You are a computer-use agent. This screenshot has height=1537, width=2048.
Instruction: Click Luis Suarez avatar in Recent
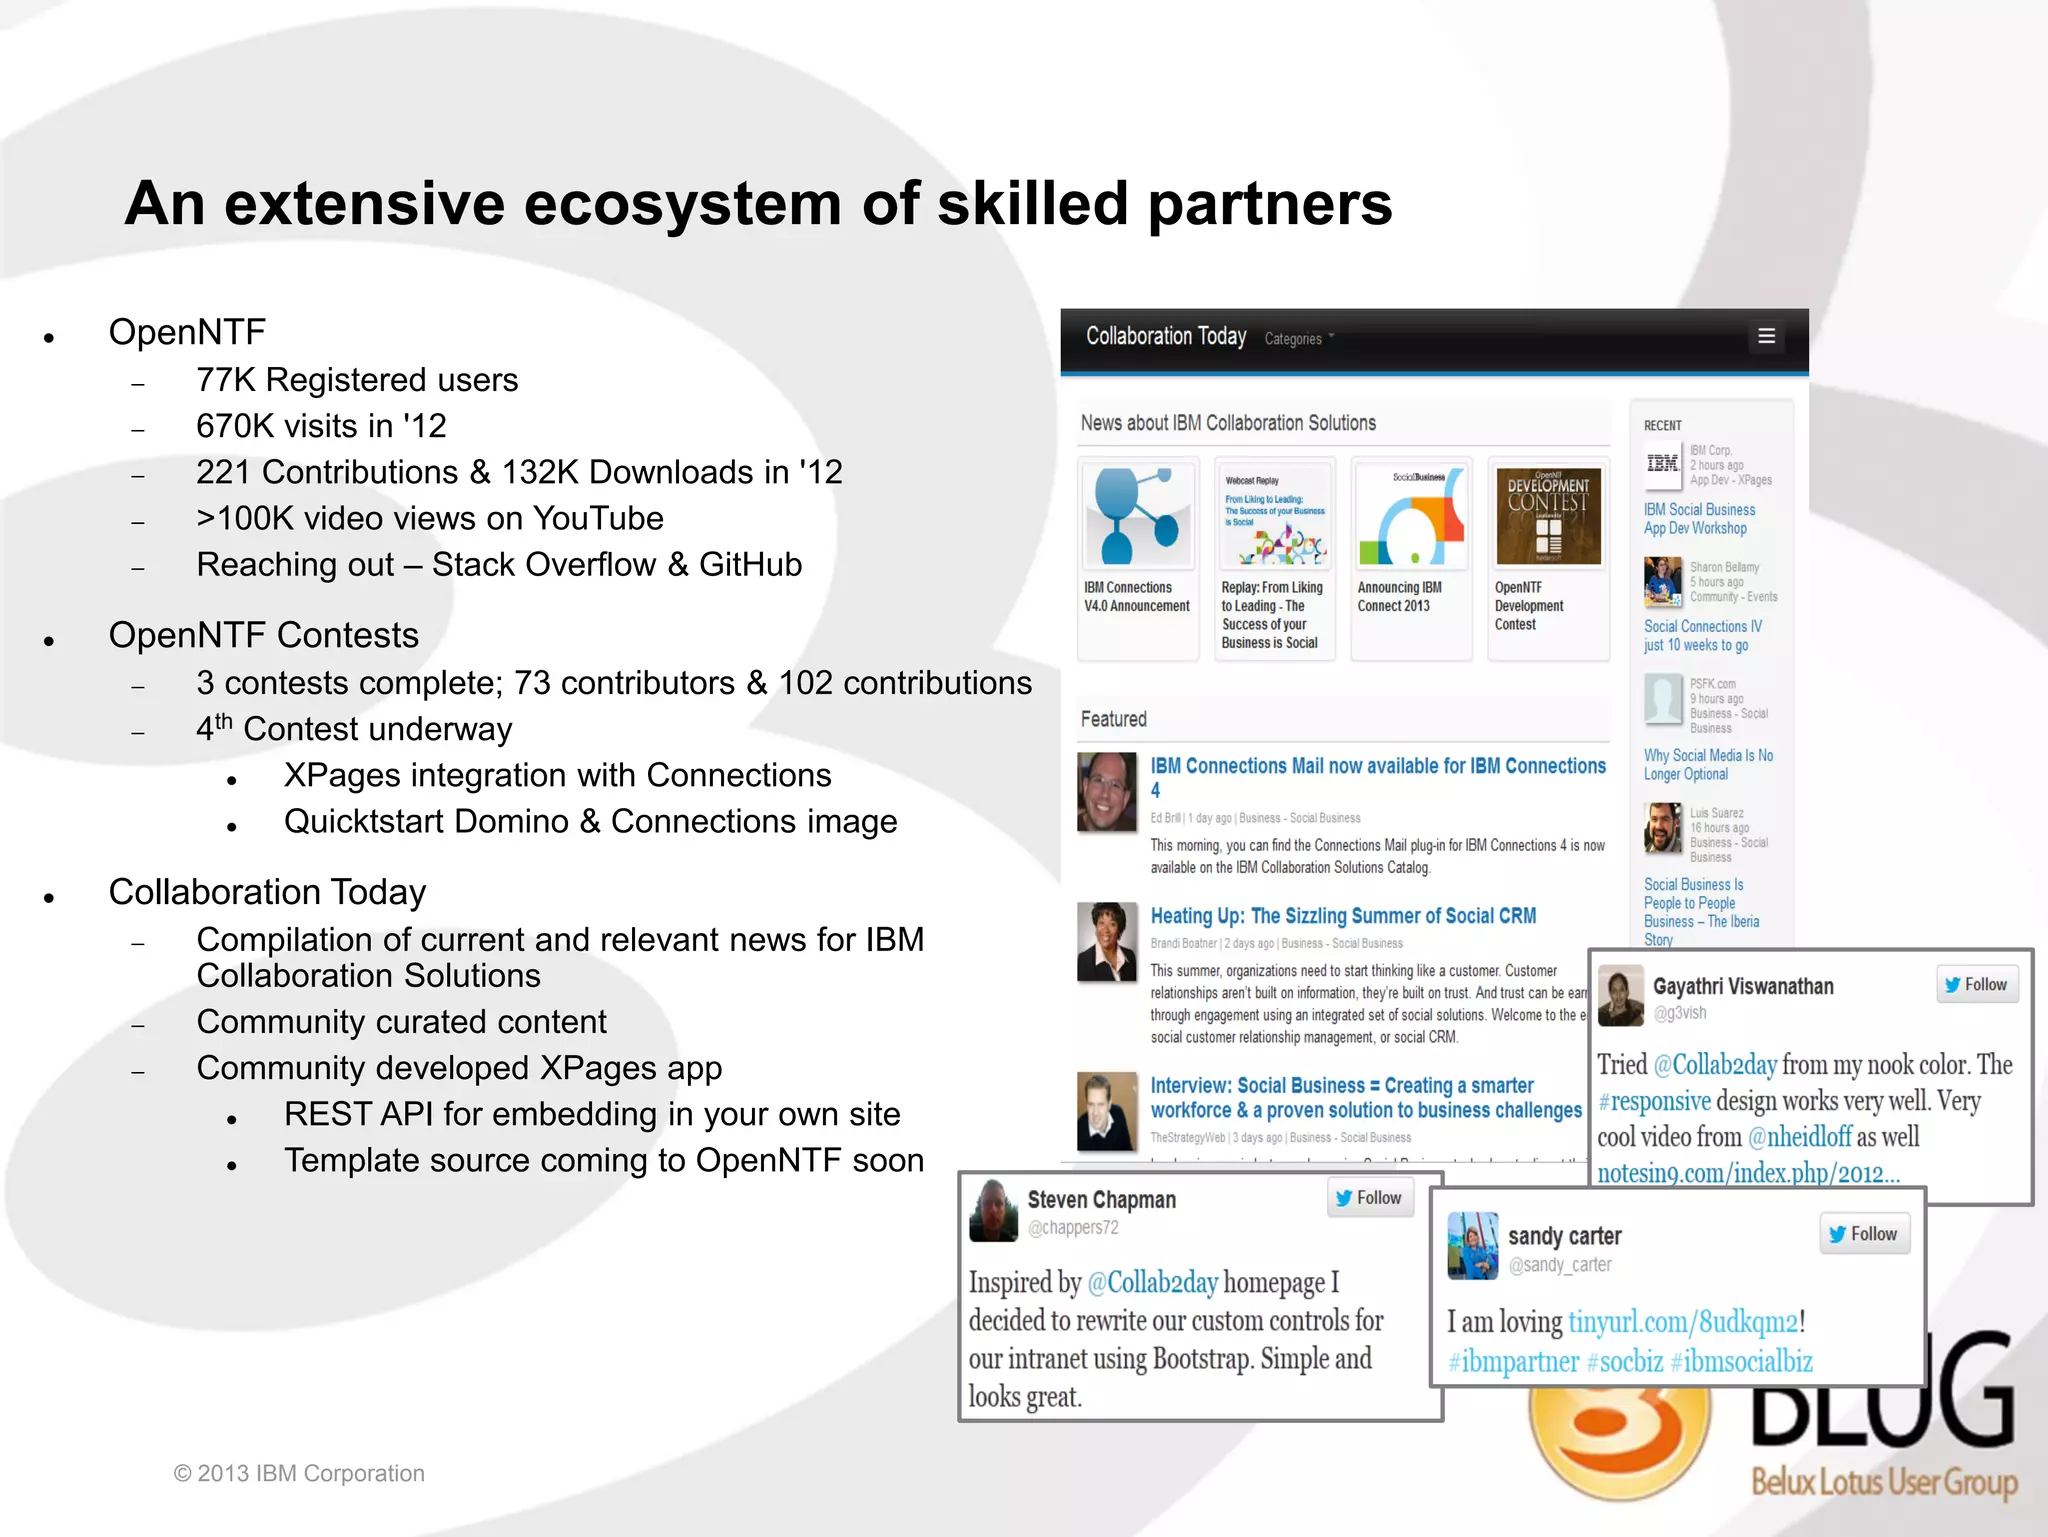[1663, 828]
